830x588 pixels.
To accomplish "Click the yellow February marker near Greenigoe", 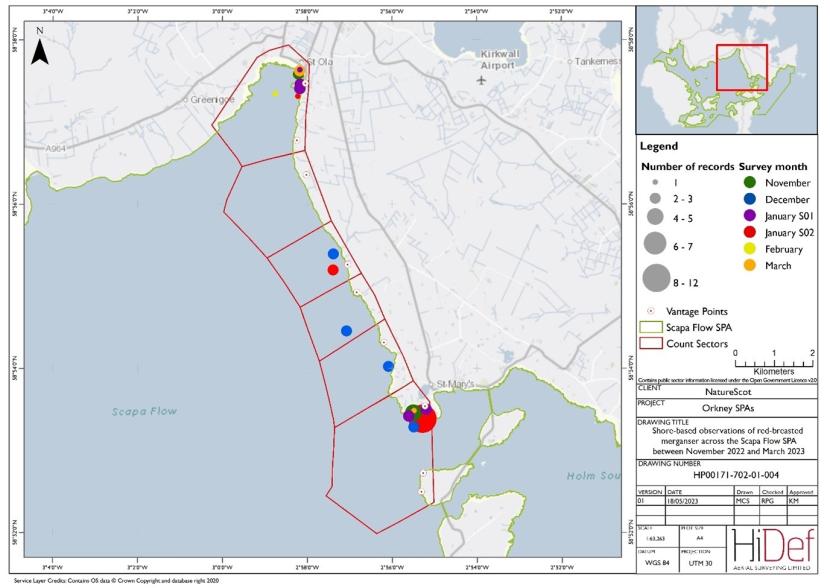I will click(x=275, y=94).
